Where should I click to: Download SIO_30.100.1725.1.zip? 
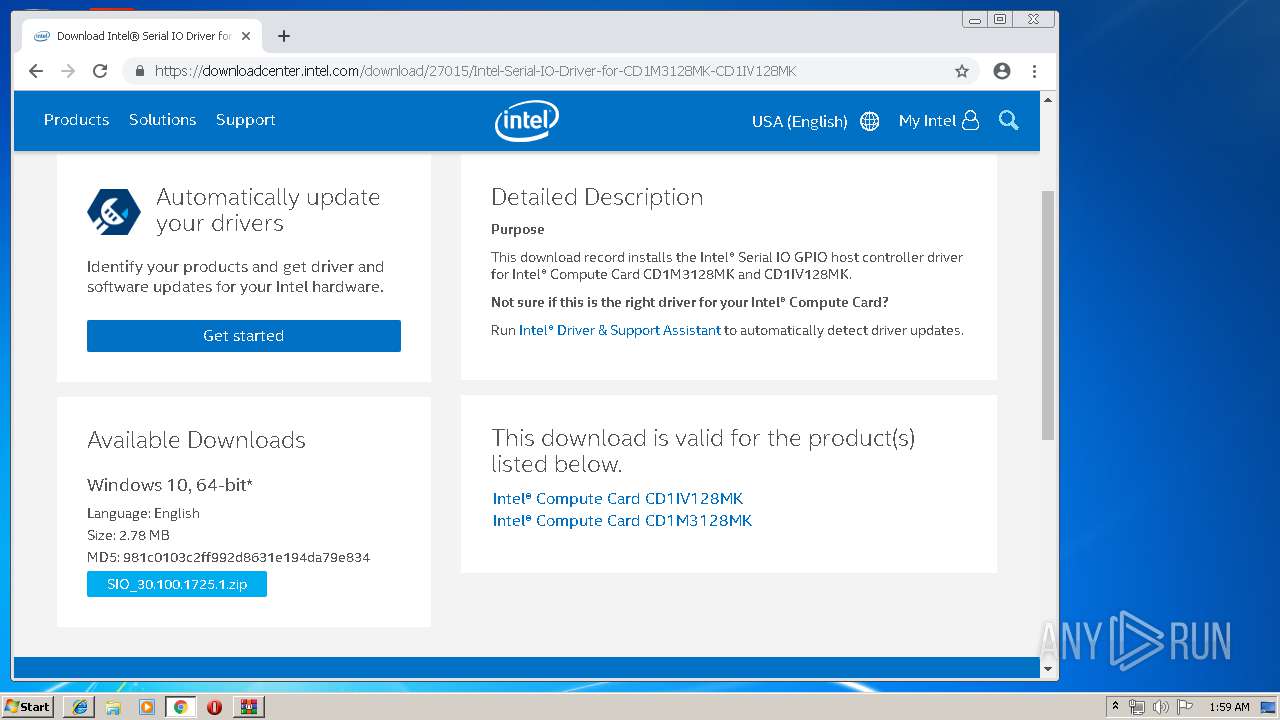click(x=177, y=584)
